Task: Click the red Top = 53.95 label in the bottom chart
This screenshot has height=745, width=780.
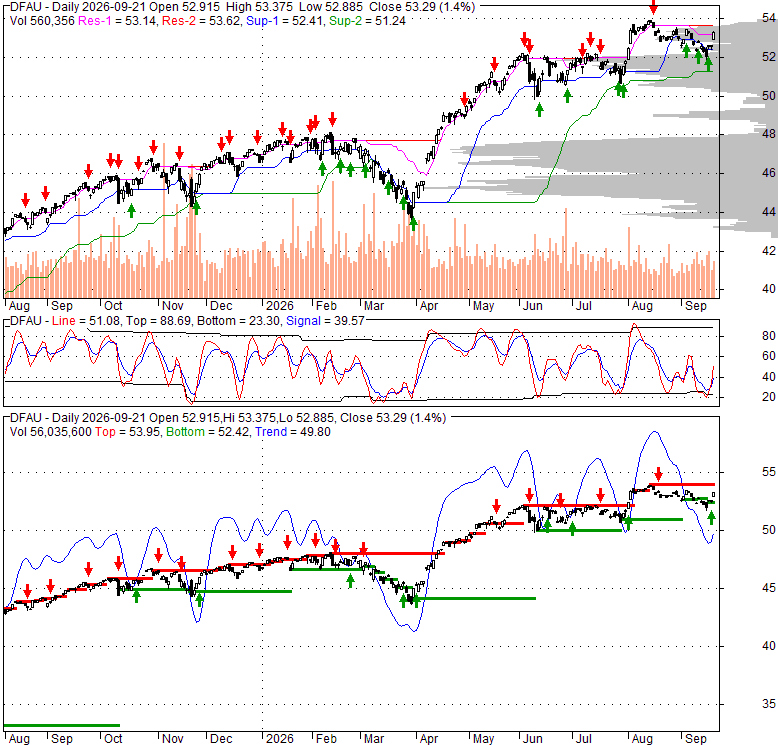Action: [x=128, y=432]
